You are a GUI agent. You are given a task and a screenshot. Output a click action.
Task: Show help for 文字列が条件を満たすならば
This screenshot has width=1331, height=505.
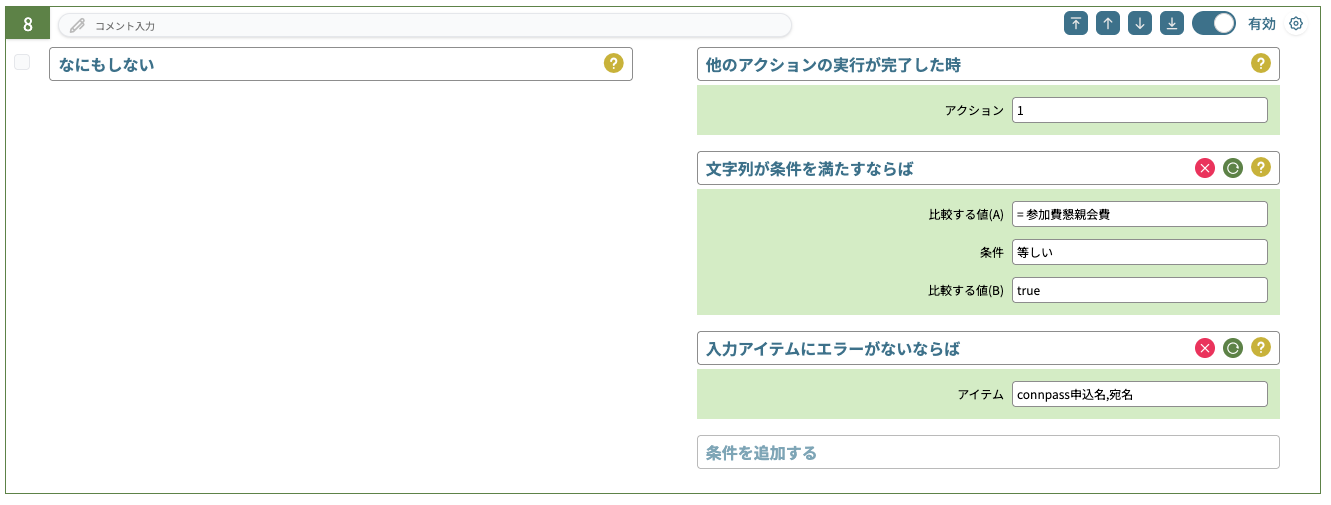click(x=1261, y=168)
